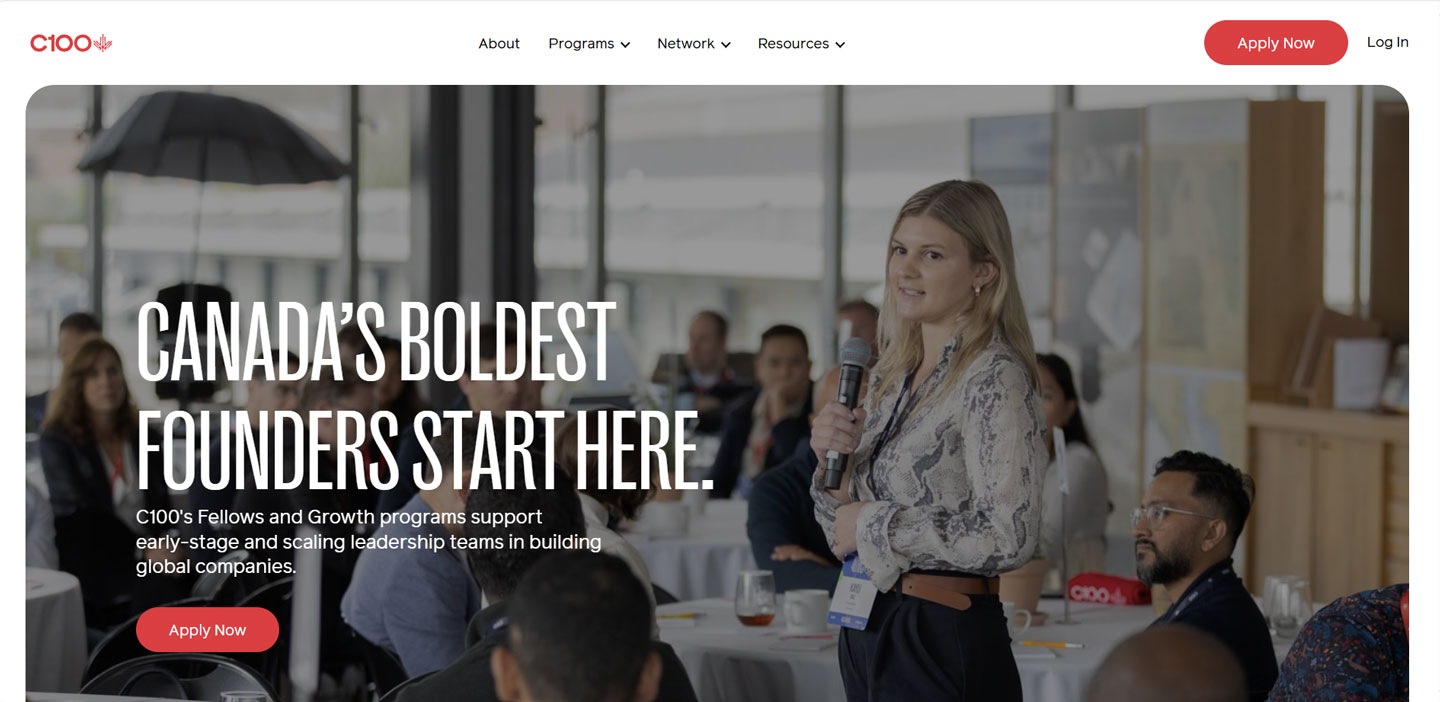Open the About page
Image resolution: width=1440 pixels, height=702 pixels.
point(499,43)
